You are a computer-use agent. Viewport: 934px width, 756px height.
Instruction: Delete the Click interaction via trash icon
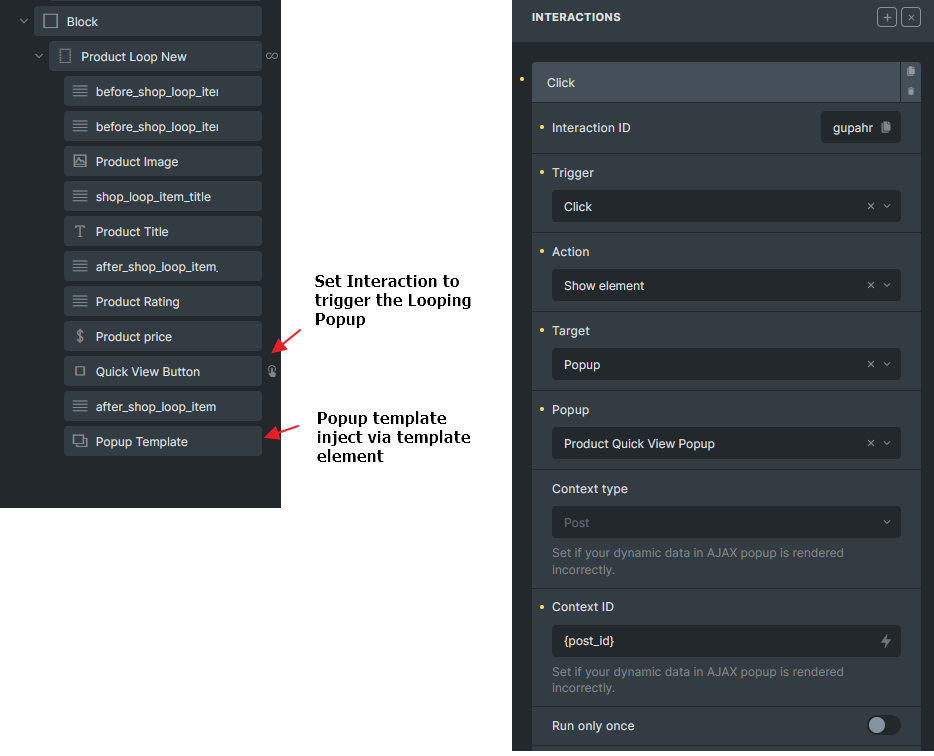tap(910, 92)
